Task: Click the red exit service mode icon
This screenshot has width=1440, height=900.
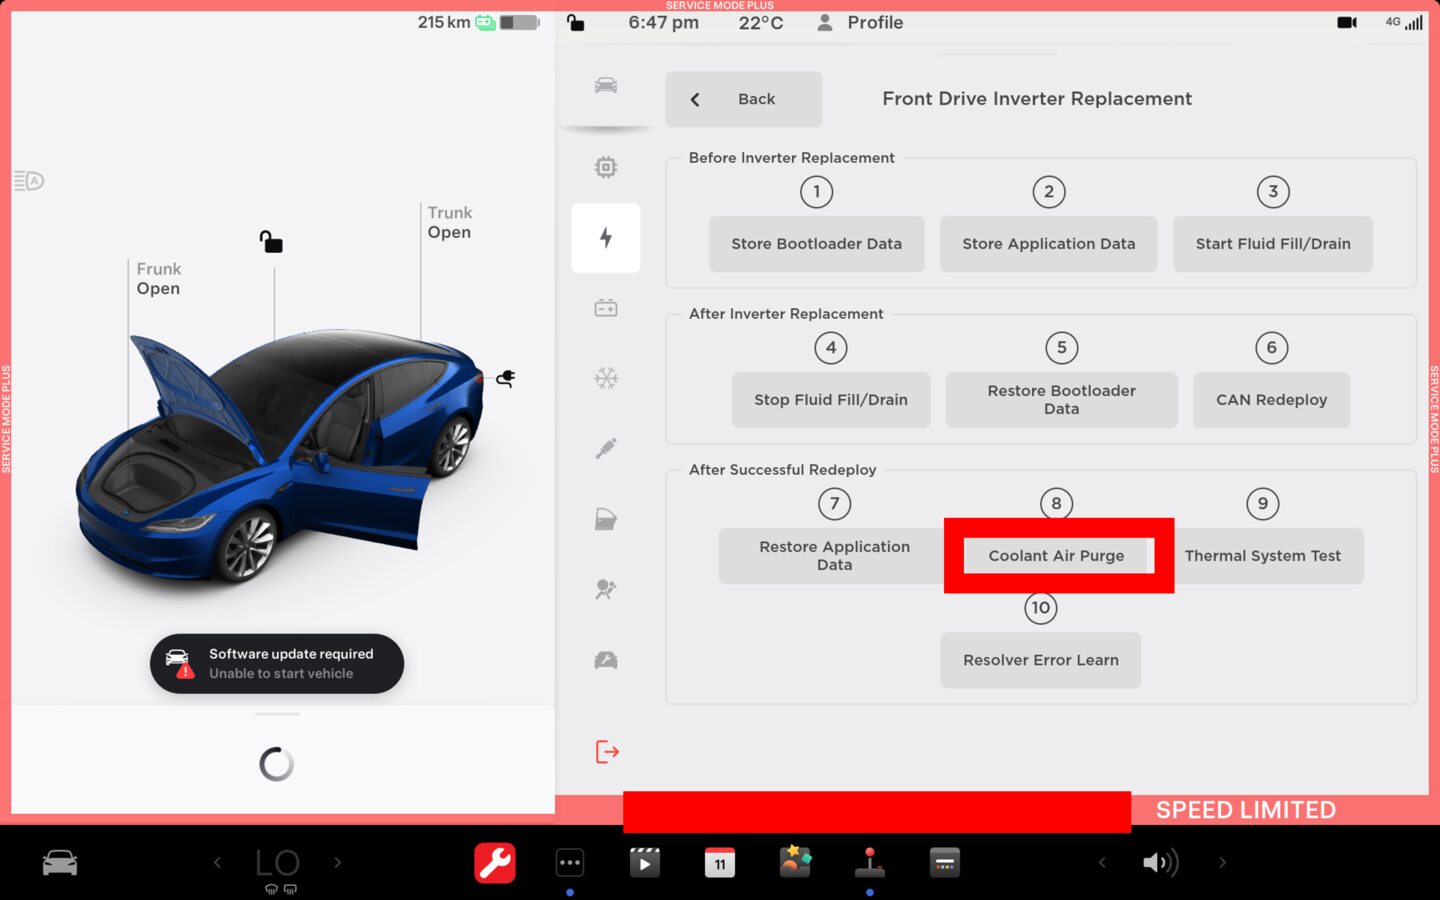Action: (x=607, y=752)
